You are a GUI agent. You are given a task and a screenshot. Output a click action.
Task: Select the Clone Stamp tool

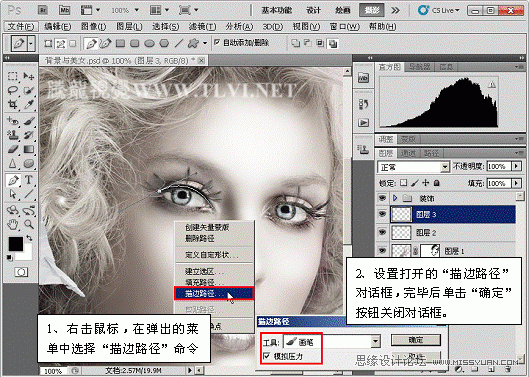click(13, 135)
